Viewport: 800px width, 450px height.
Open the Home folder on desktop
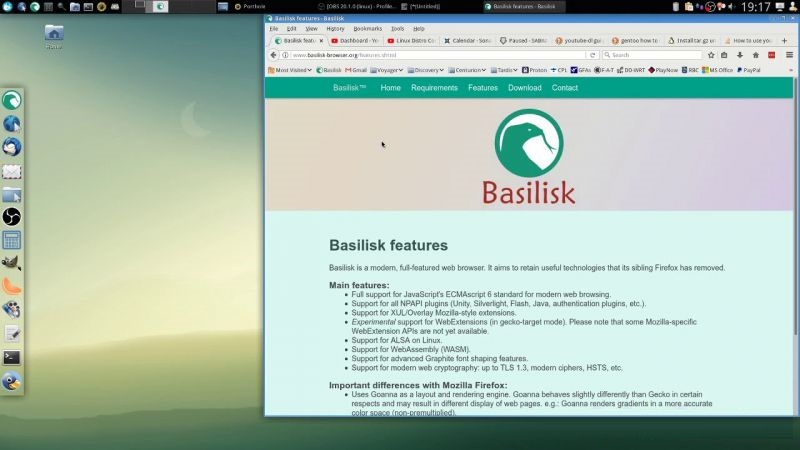(x=54, y=35)
